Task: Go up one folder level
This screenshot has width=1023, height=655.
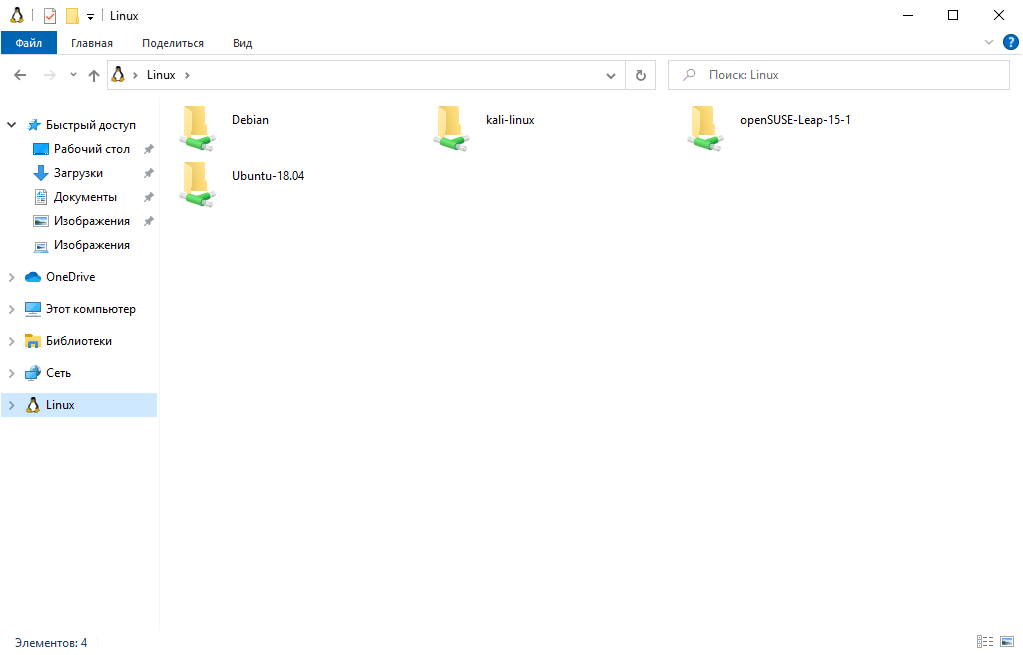Action: (x=94, y=76)
